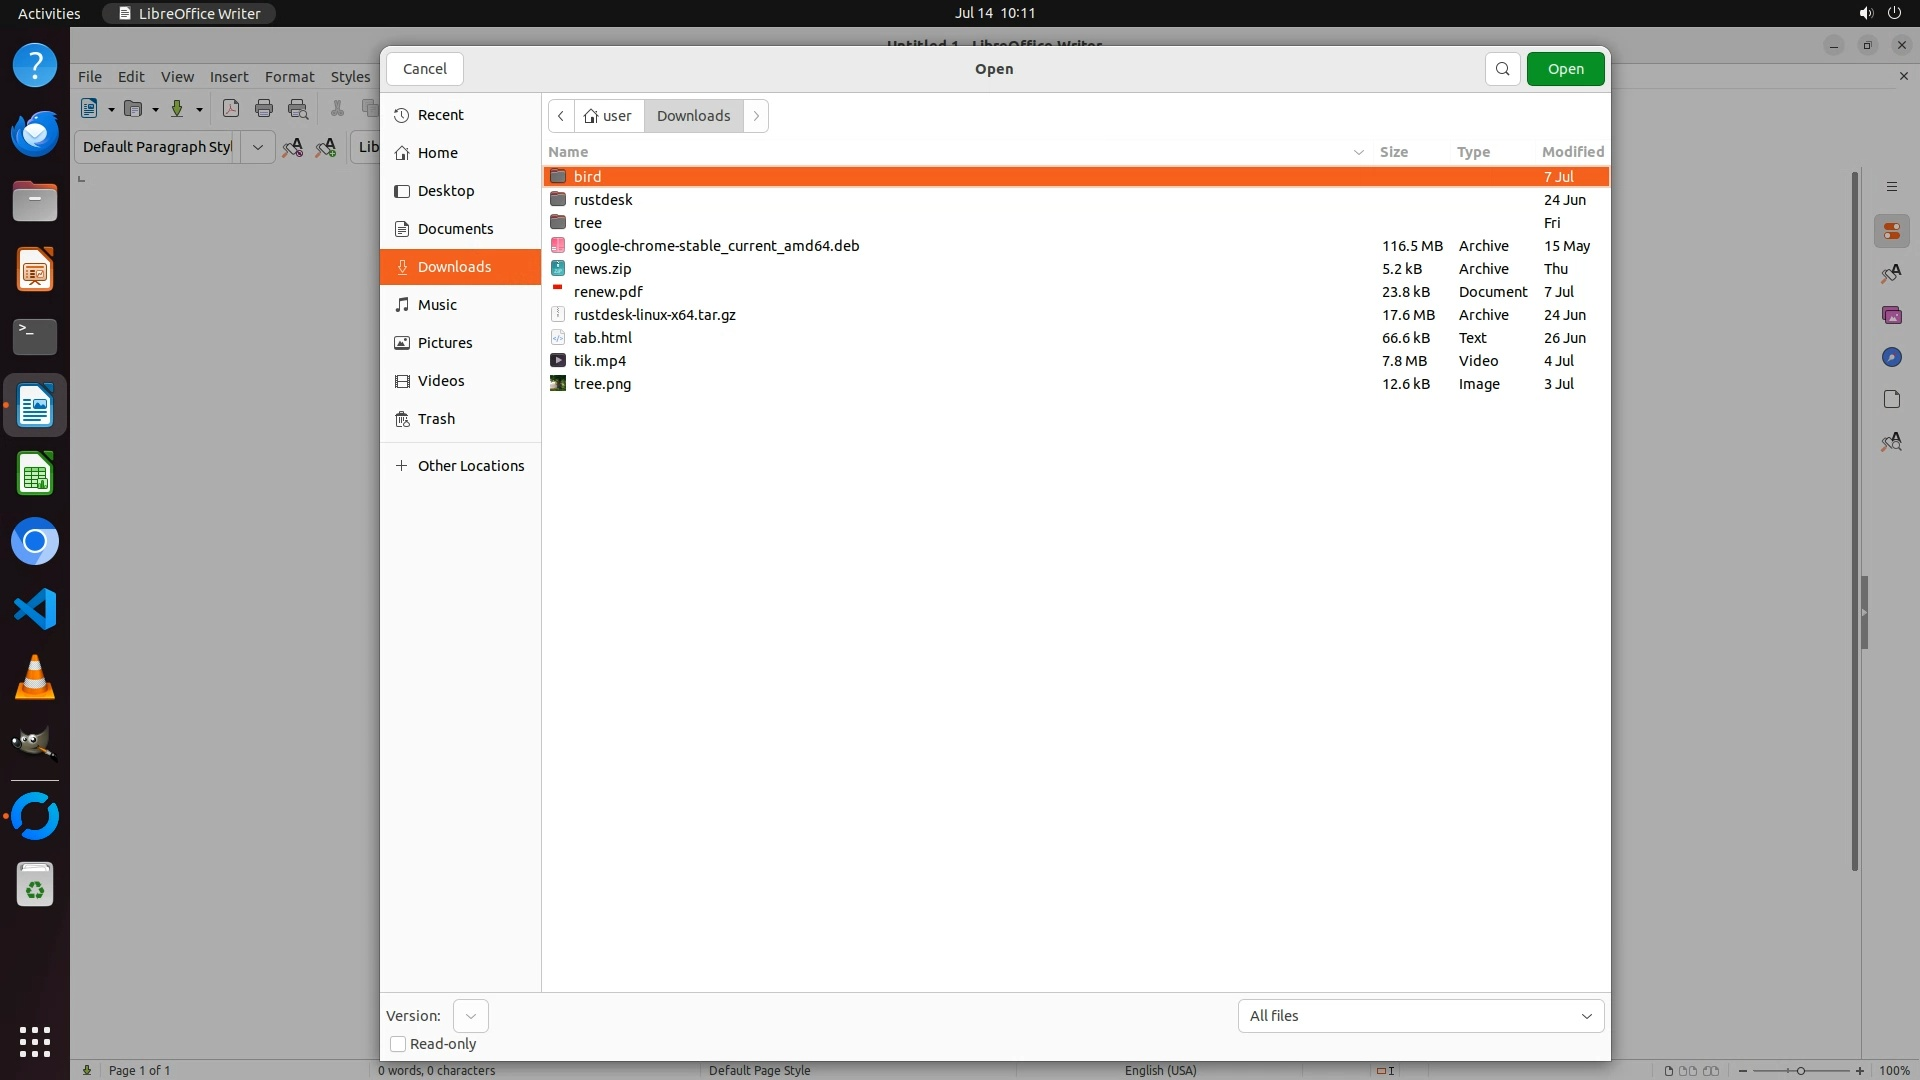Click the Print toolbar icon

tap(264, 109)
